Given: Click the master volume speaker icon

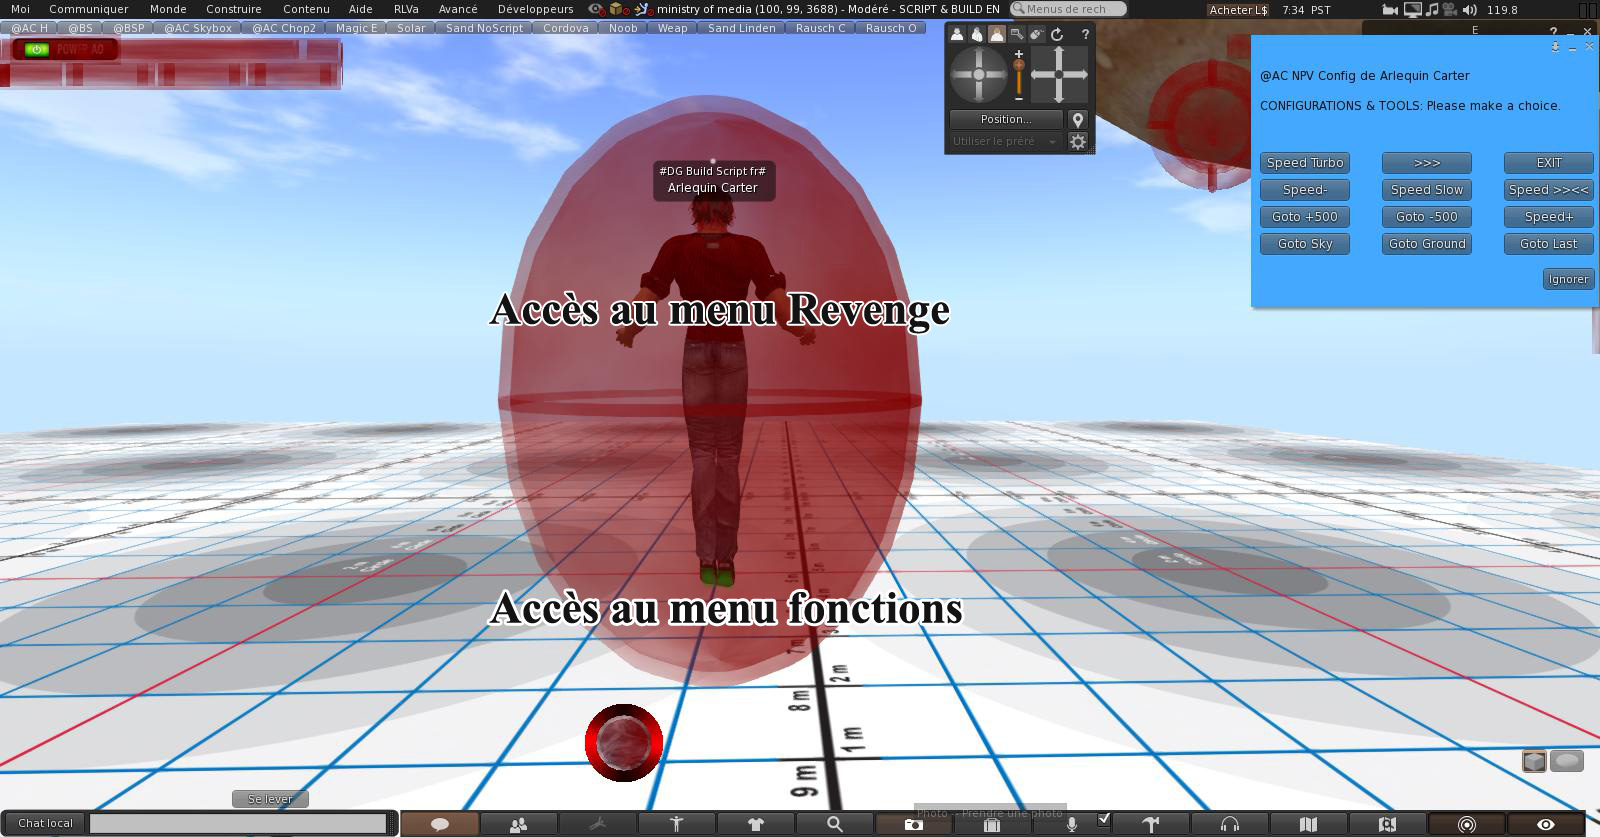Looking at the screenshot, I should [x=1469, y=9].
